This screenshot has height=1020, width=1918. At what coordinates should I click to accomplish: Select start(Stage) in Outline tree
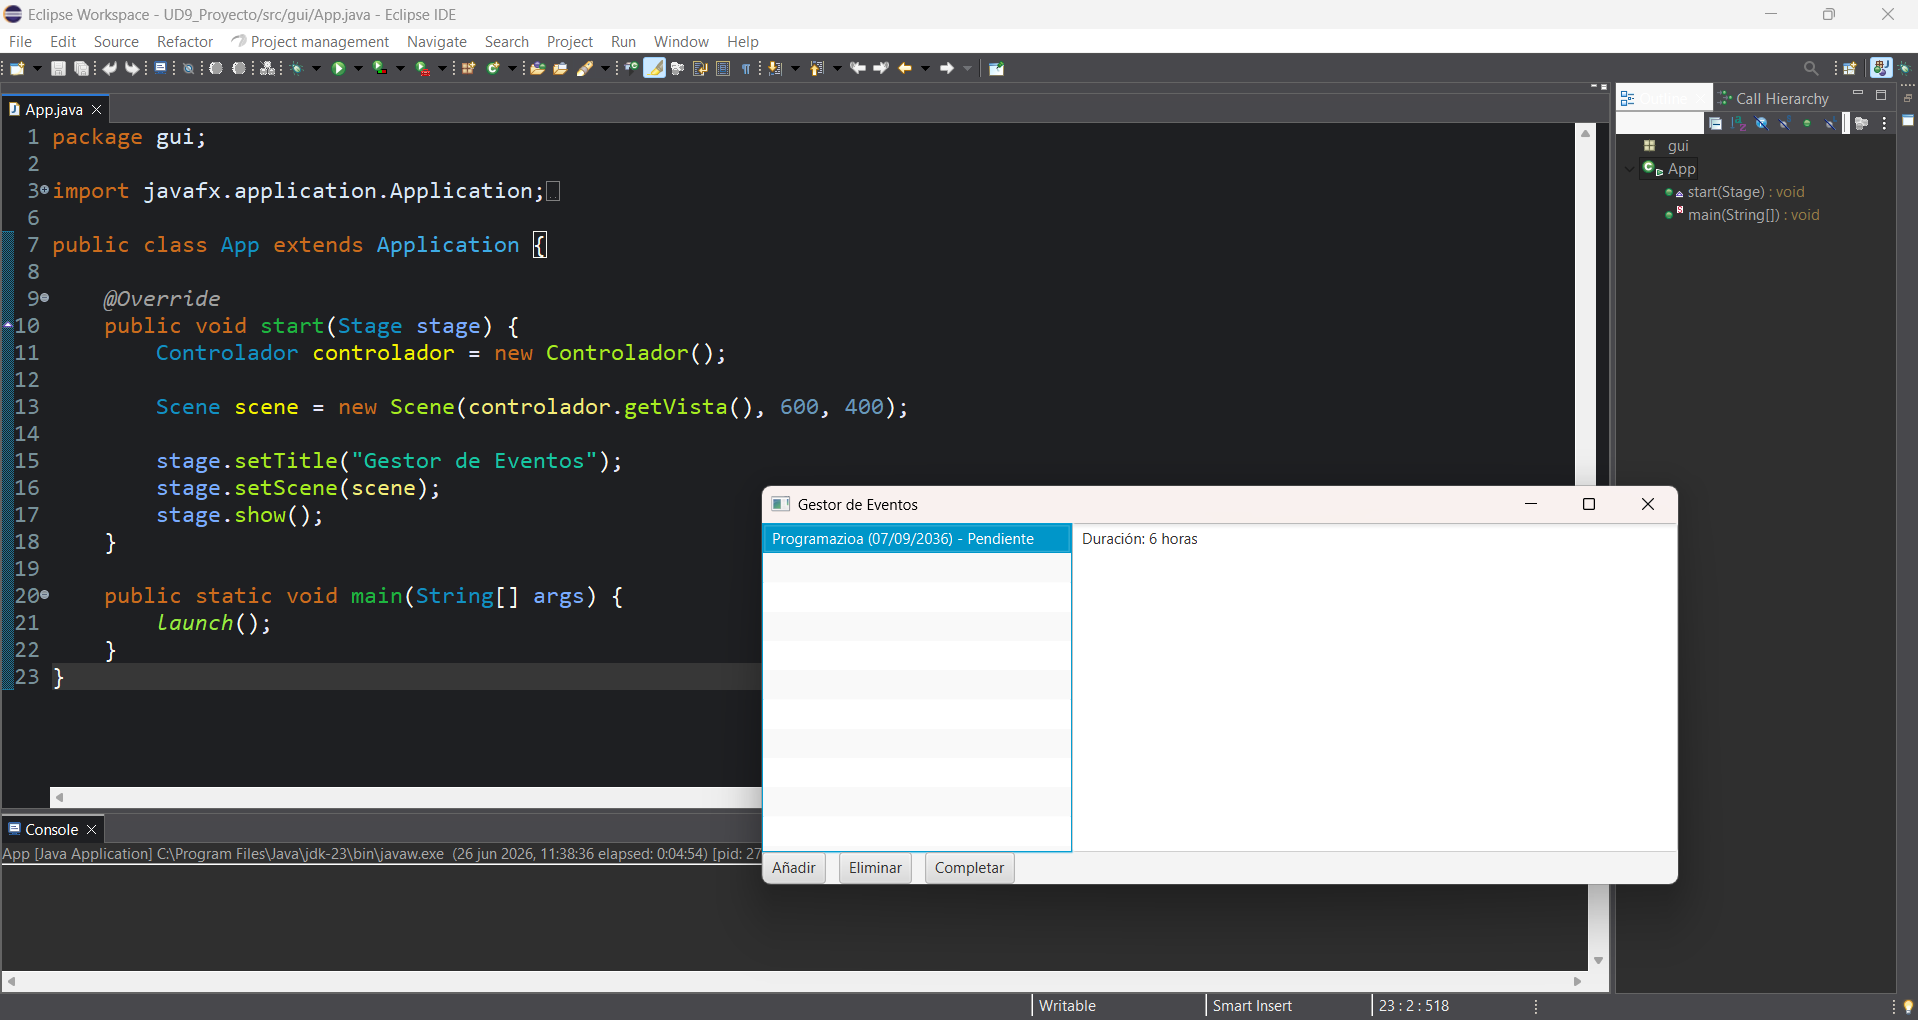pyautogui.click(x=1735, y=192)
